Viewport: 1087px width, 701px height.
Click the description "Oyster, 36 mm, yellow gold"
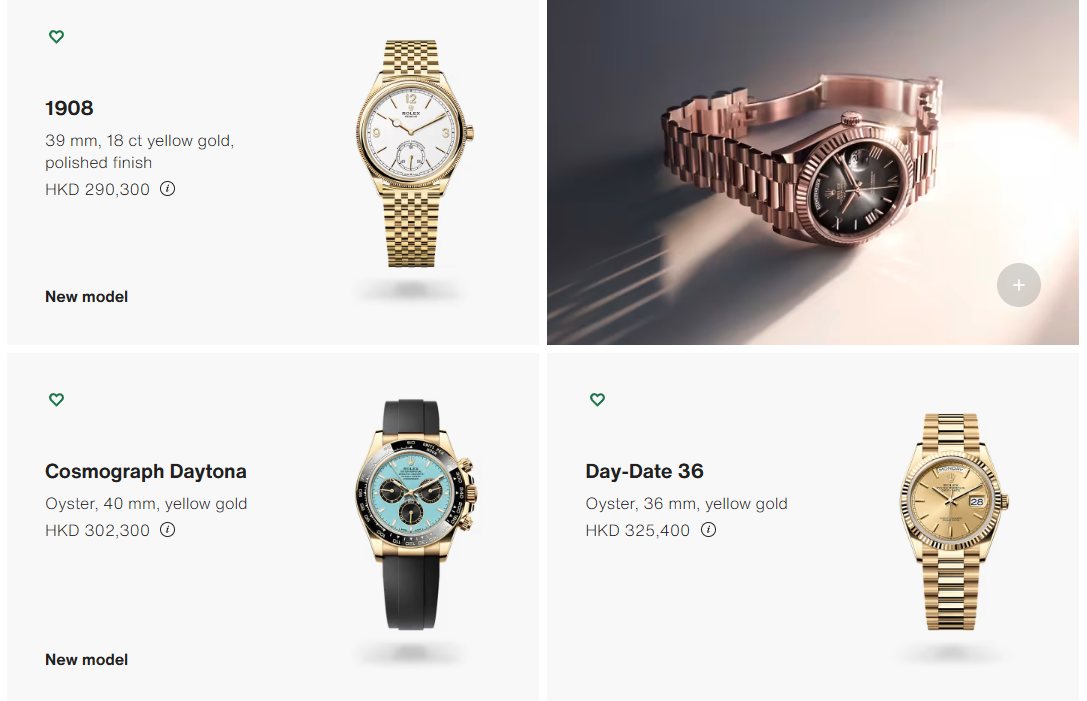(x=686, y=504)
